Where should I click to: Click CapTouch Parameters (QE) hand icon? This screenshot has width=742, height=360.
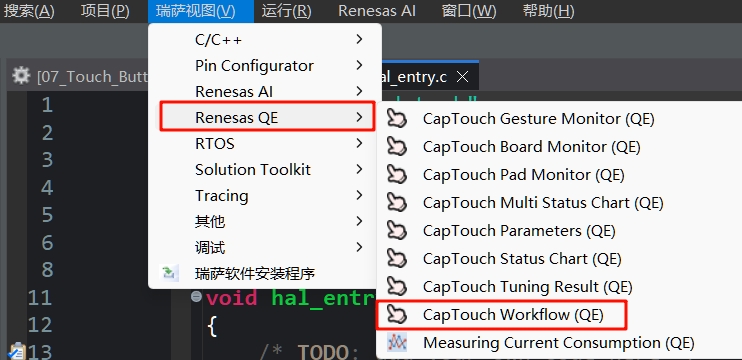[x=397, y=230]
